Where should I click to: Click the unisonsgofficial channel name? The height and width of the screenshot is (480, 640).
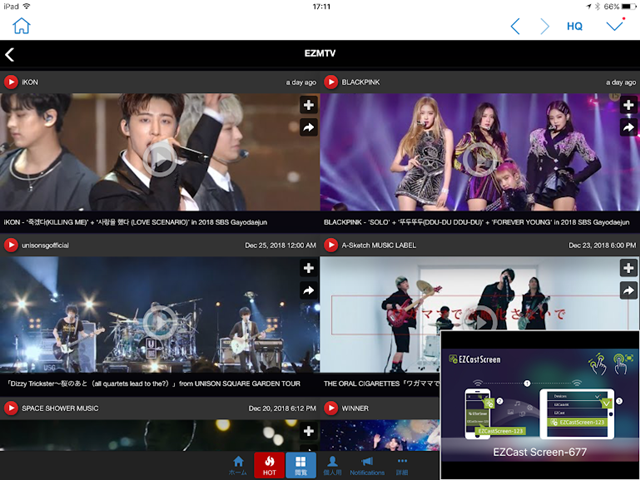coord(45,245)
